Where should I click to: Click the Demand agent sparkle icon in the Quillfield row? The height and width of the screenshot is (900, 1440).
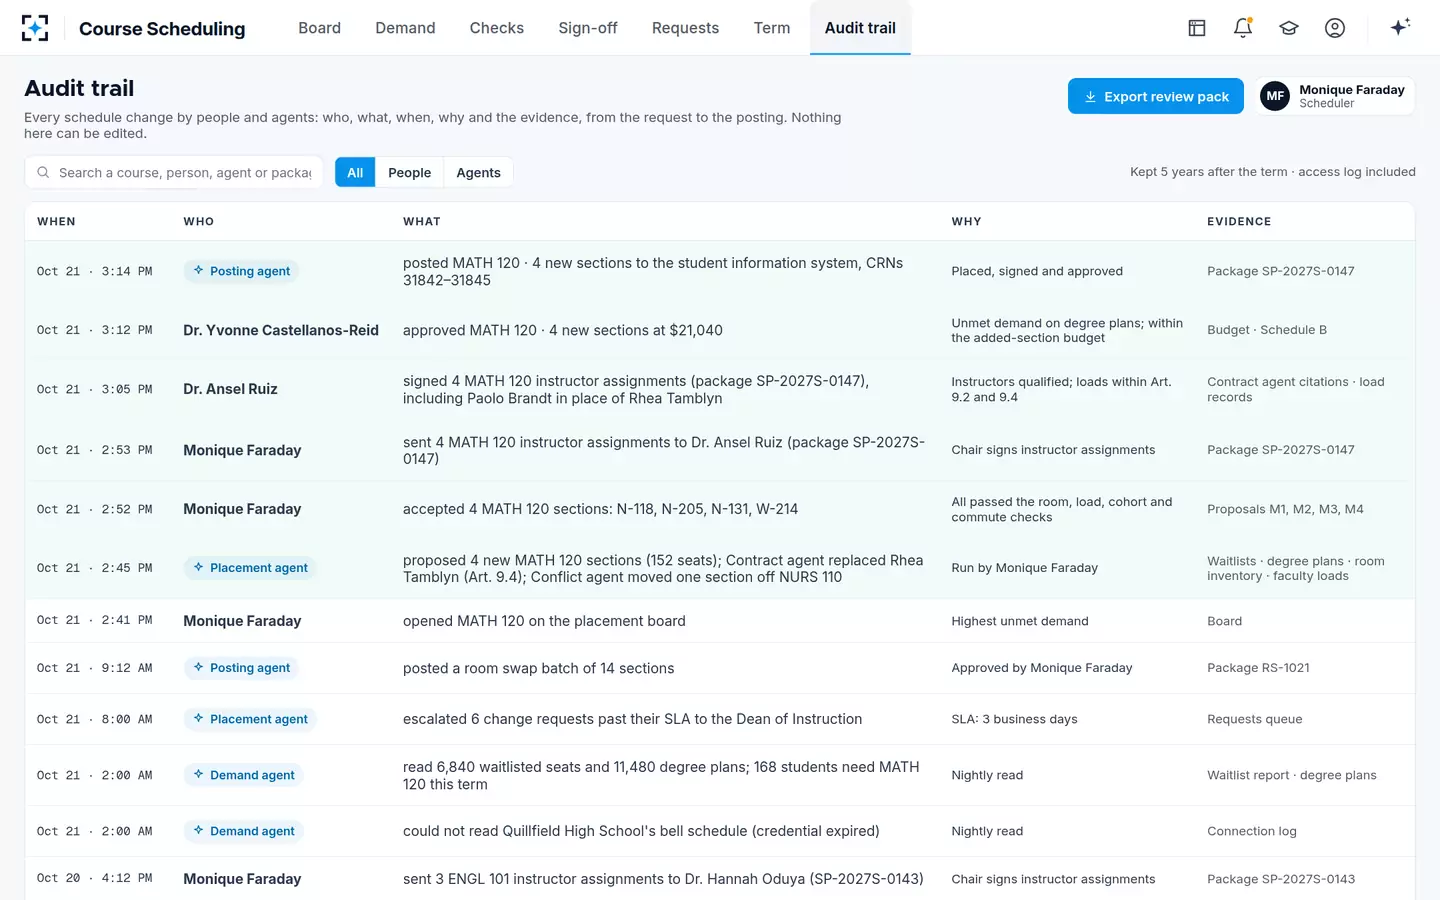coord(199,831)
